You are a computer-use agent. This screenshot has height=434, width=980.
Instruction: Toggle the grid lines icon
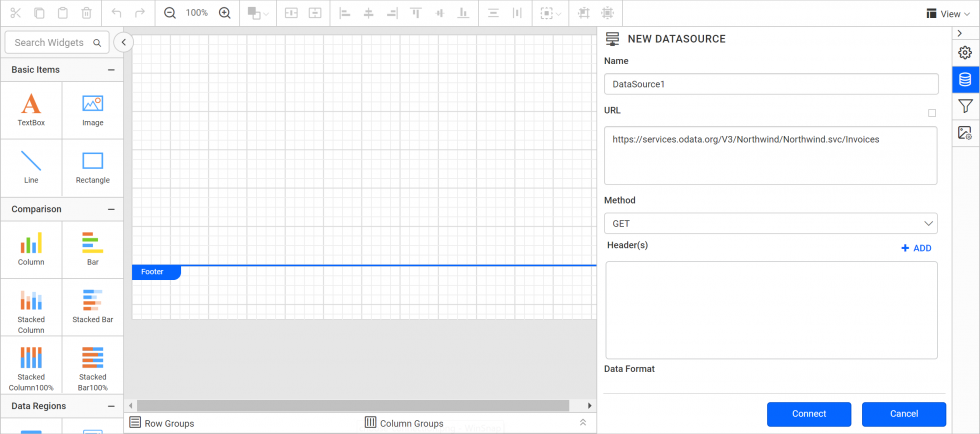click(x=584, y=13)
